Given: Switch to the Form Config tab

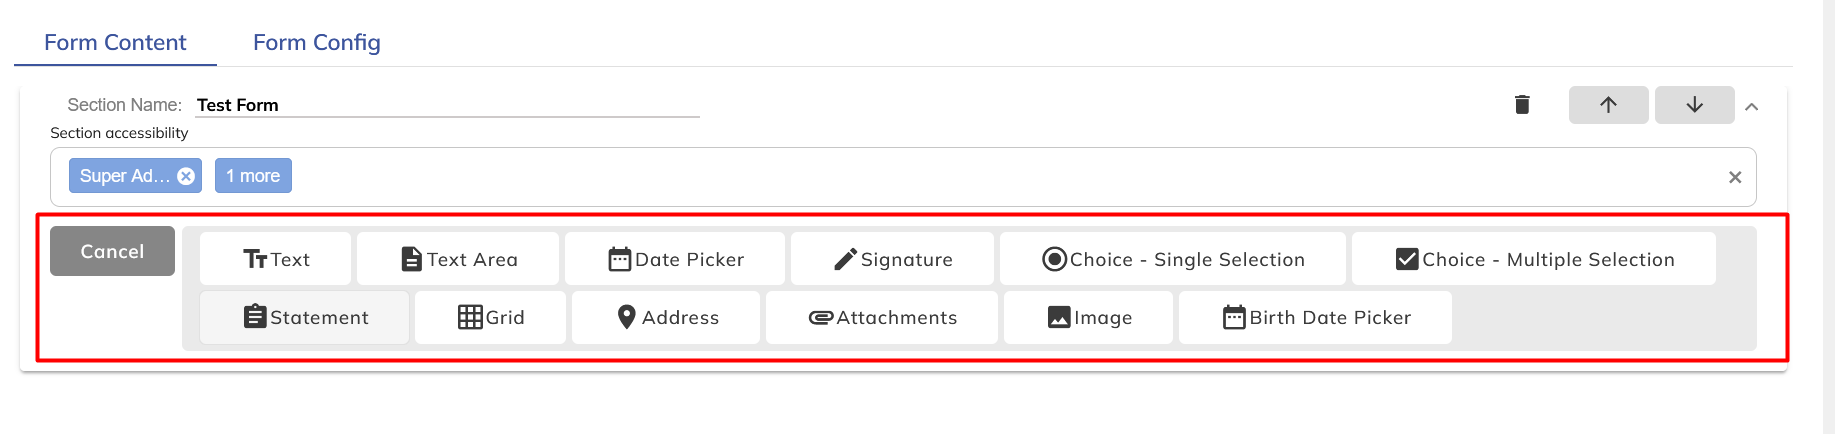Looking at the screenshot, I should [316, 43].
